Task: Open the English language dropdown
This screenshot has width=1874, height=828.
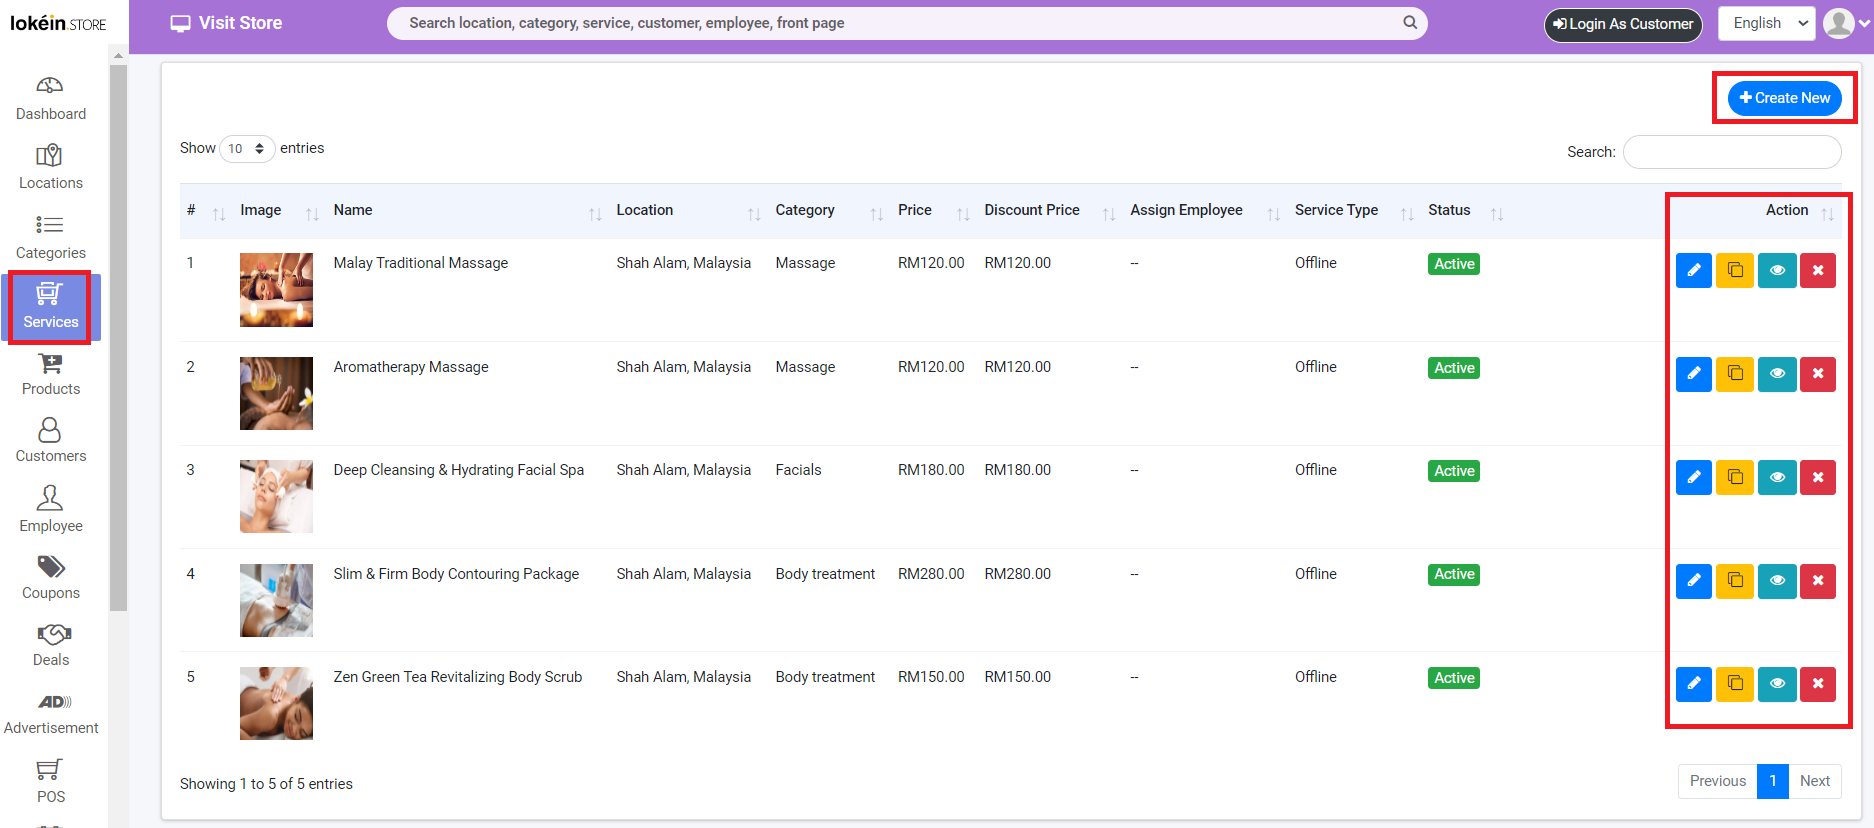Action: click(1767, 23)
